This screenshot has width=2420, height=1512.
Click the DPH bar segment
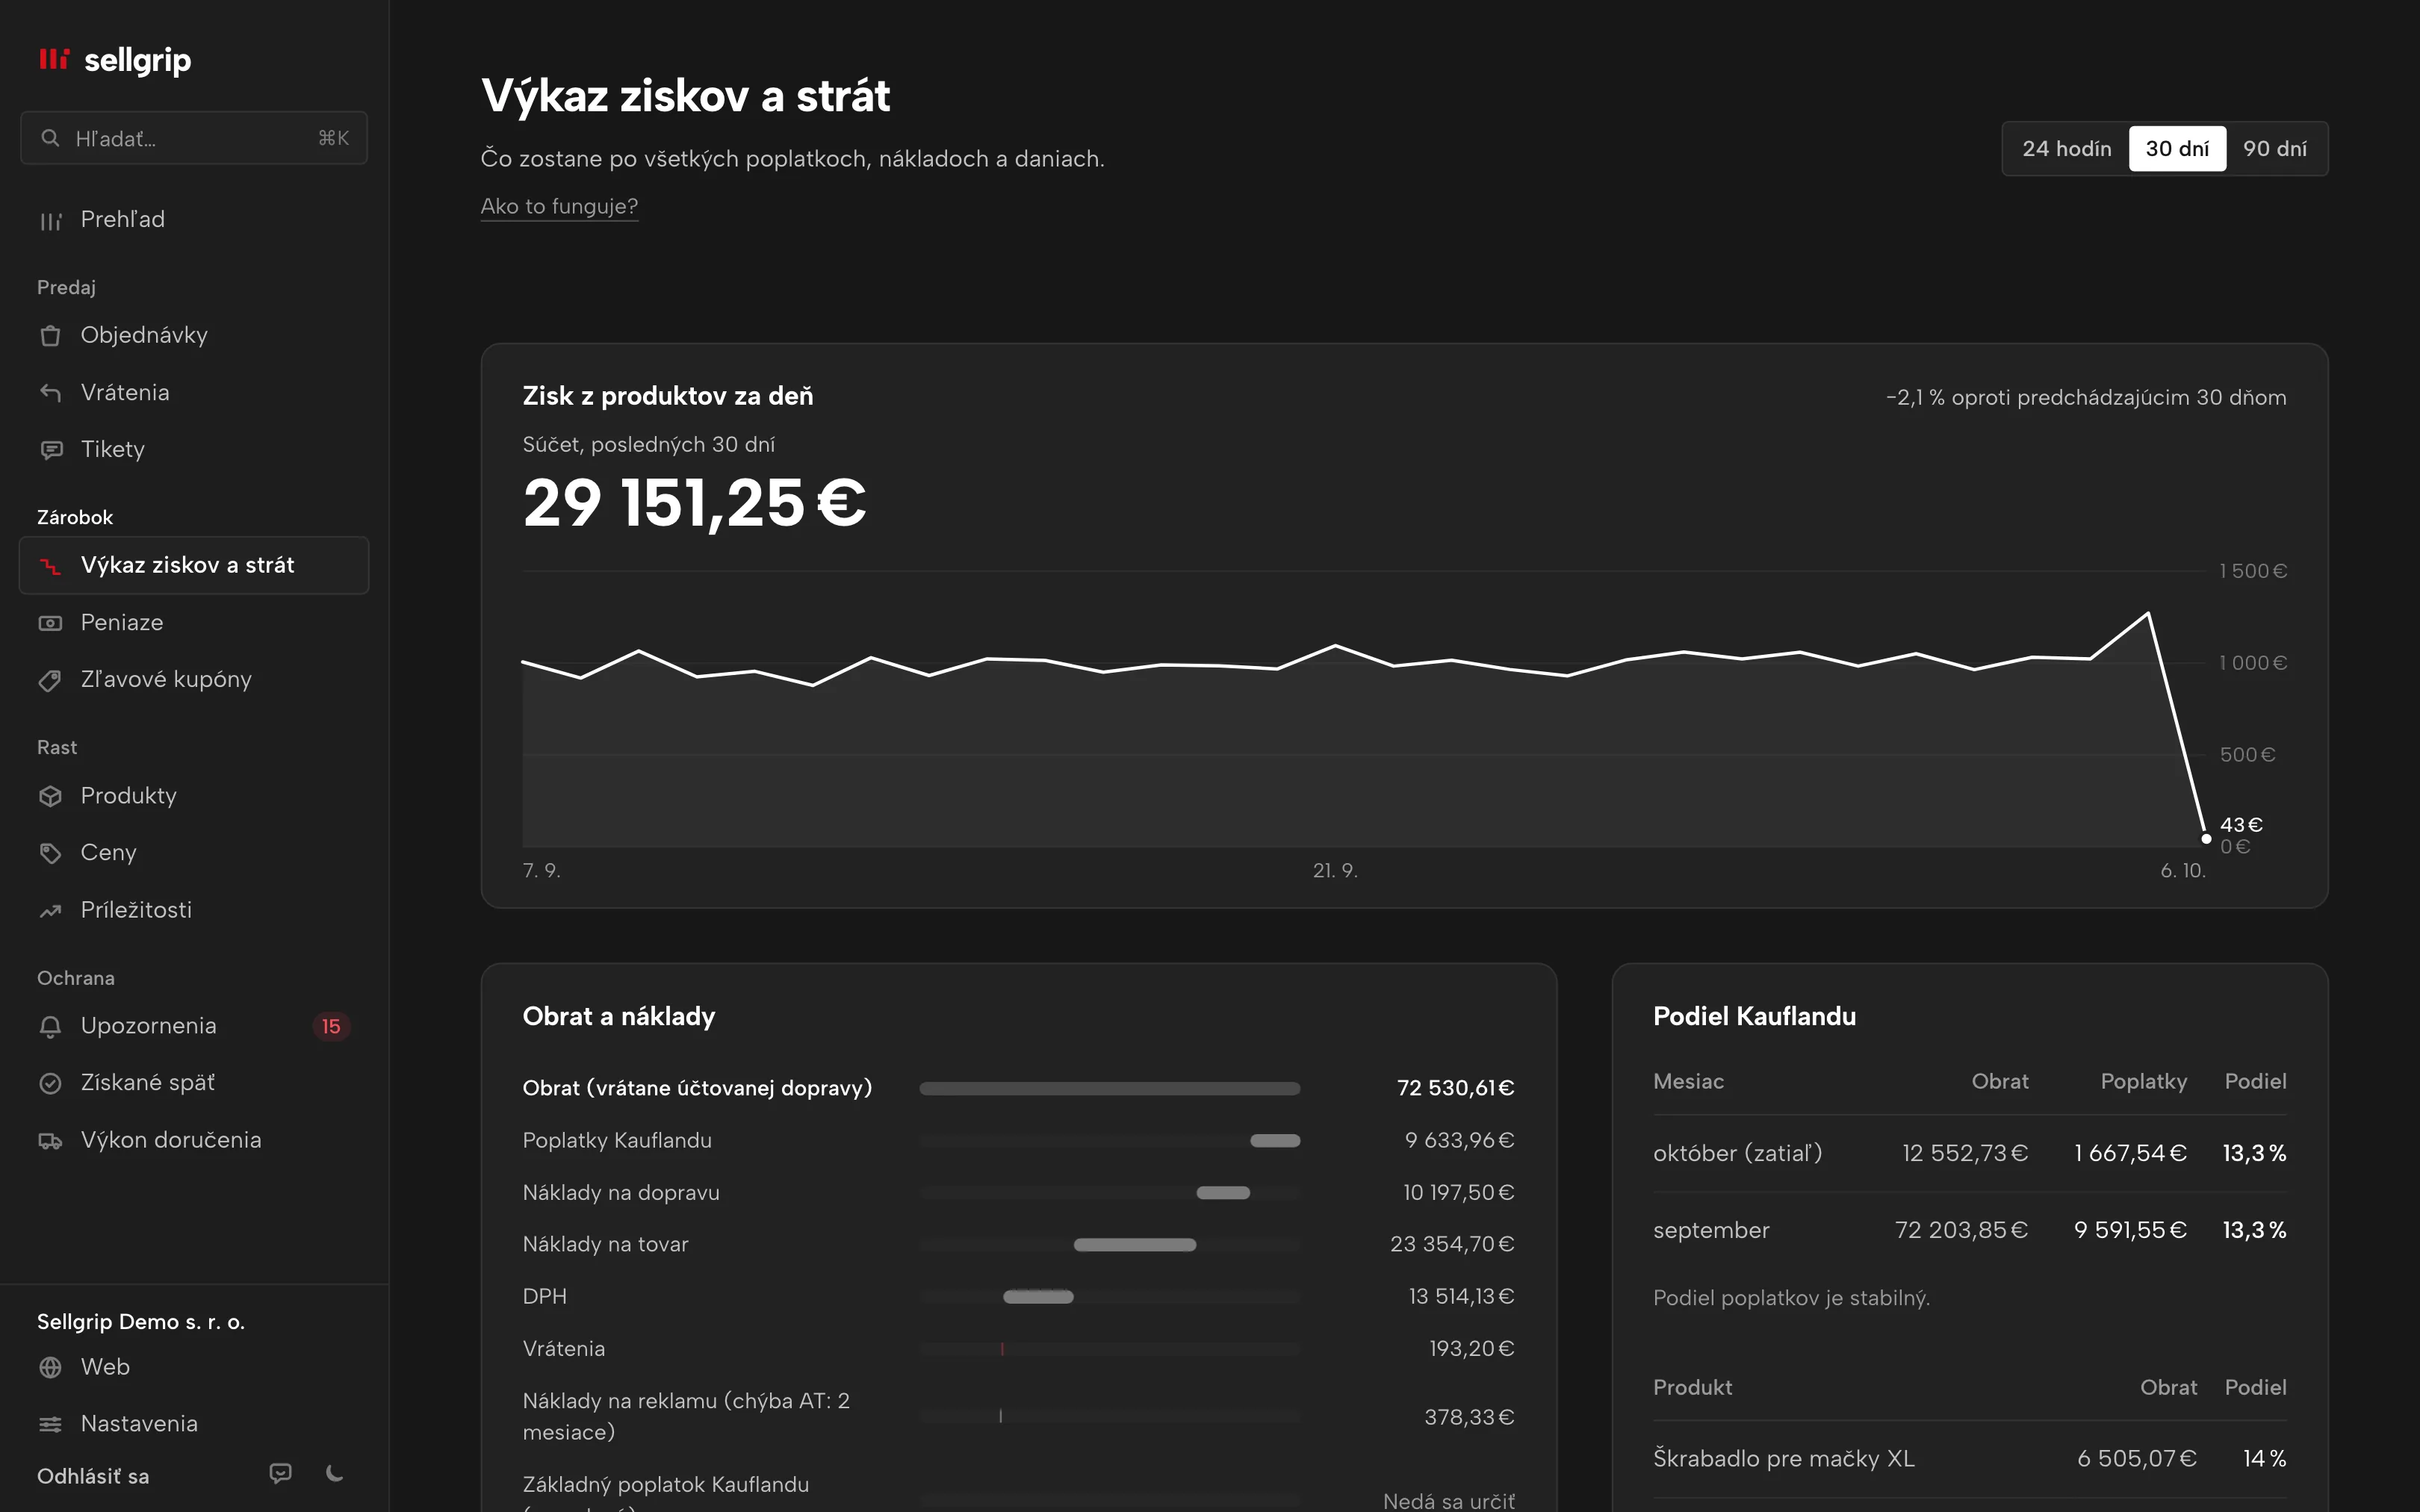1038,1297
